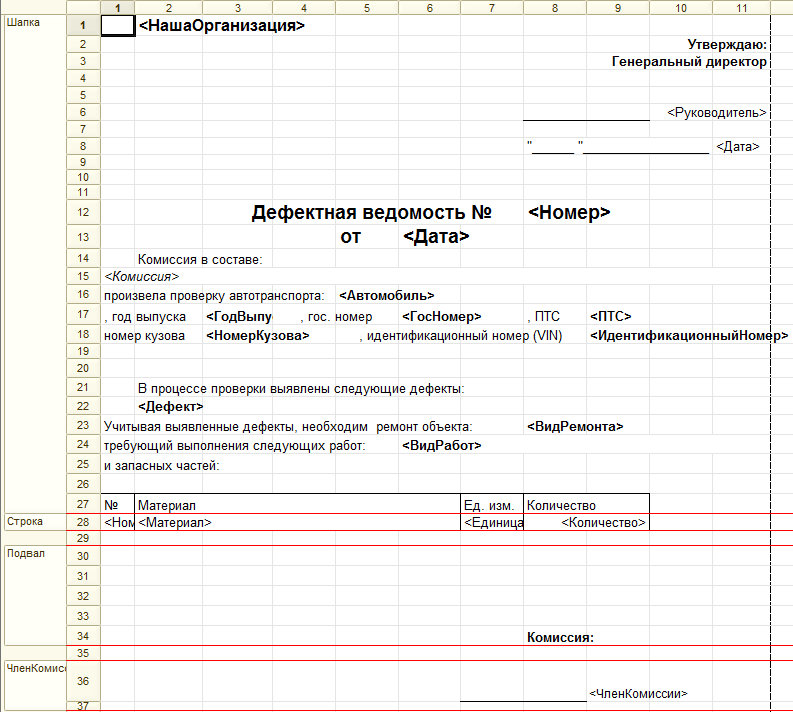Select the <Номер> parameter in row 12
The height and width of the screenshot is (712, 793).
pos(569,212)
